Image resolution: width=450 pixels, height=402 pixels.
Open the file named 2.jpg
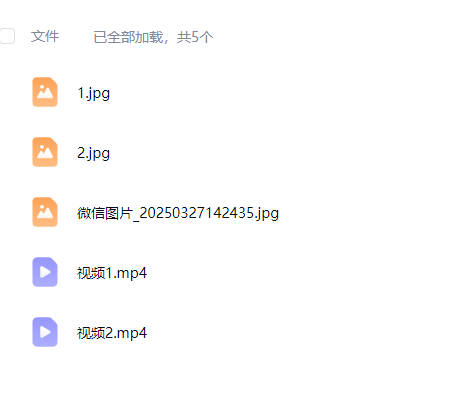click(x=94, y=153)
